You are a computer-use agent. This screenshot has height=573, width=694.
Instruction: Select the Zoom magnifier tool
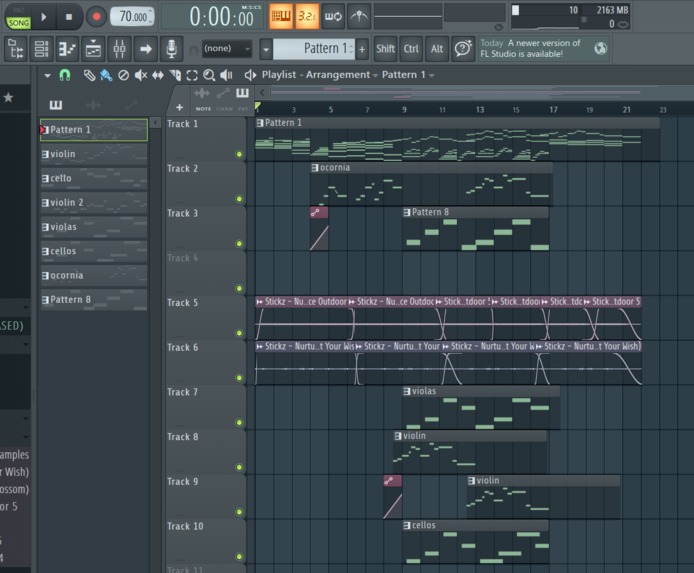click(x=209, y=75)
